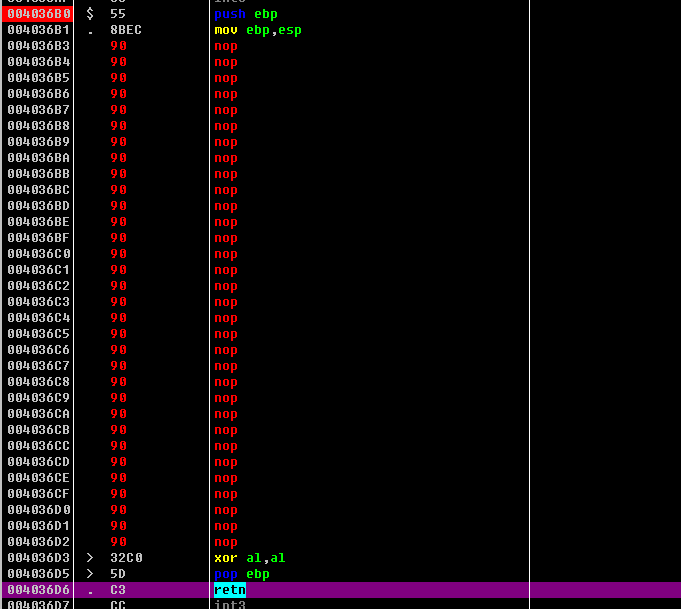The image size is (681, 609).
Task: Click the jump marker at 004036D5
Action: pyautogui.click(x=90, y=574)
